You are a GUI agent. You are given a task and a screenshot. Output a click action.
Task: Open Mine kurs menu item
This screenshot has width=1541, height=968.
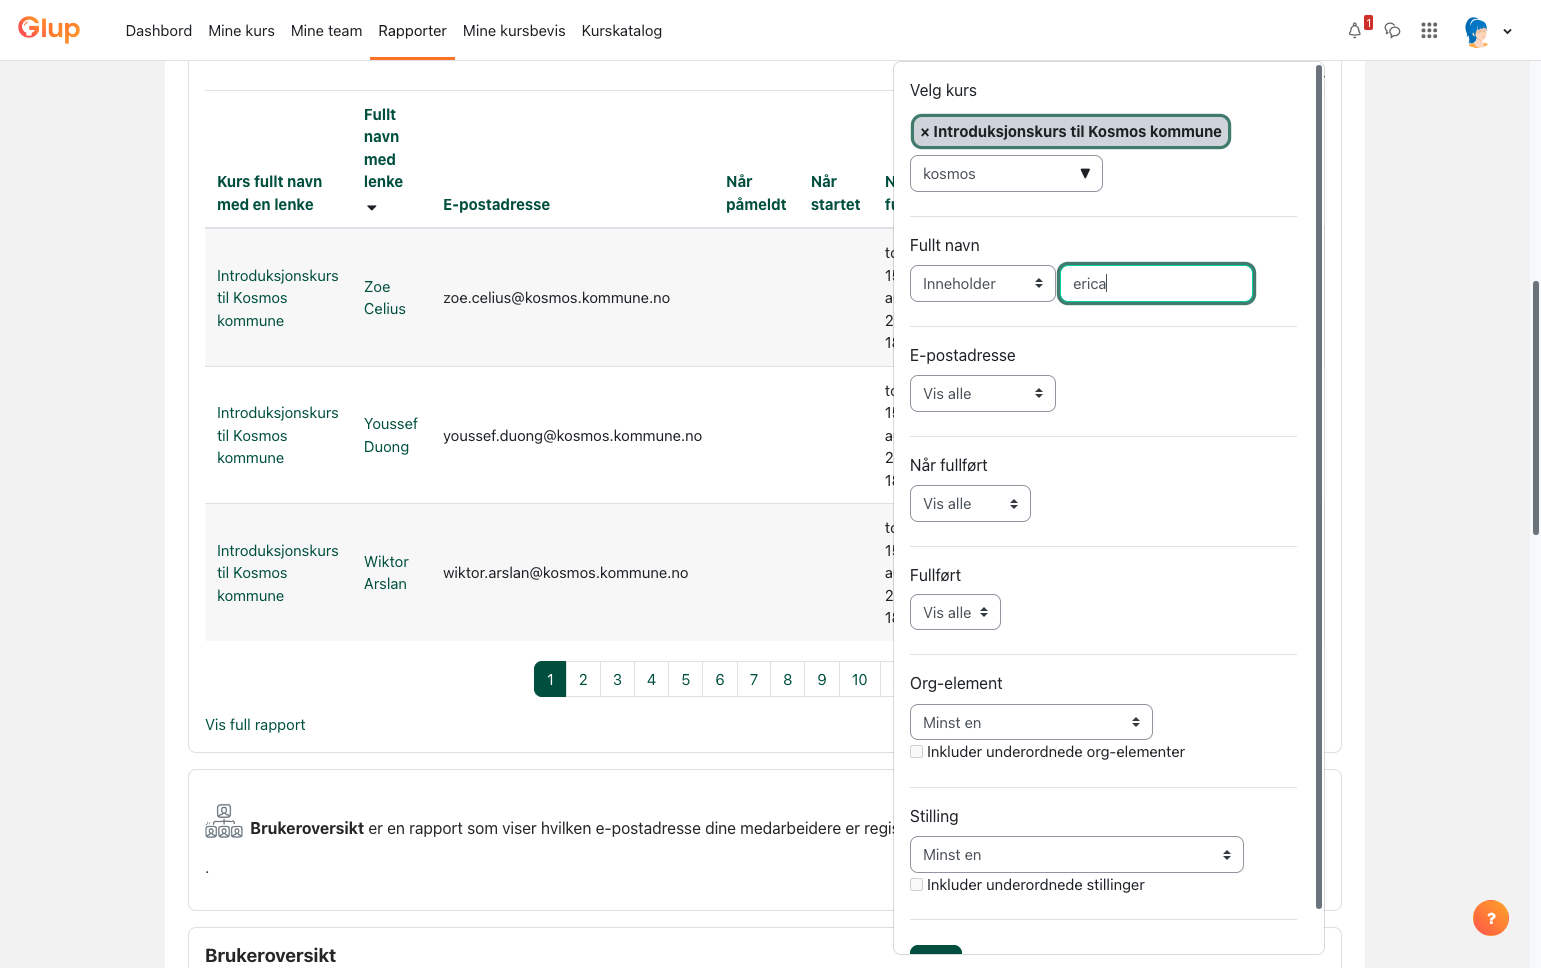tap(241, 31)
